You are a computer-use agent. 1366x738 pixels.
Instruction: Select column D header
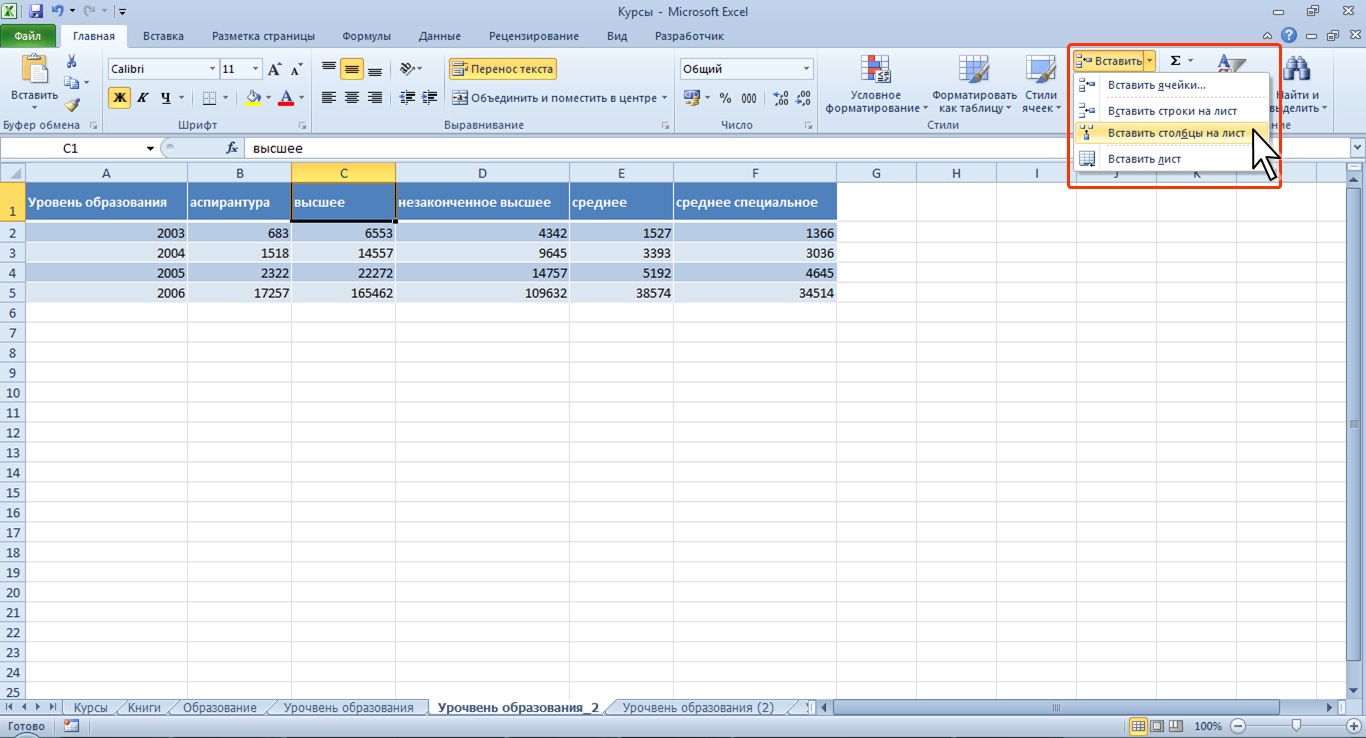(x=482, y=173)
